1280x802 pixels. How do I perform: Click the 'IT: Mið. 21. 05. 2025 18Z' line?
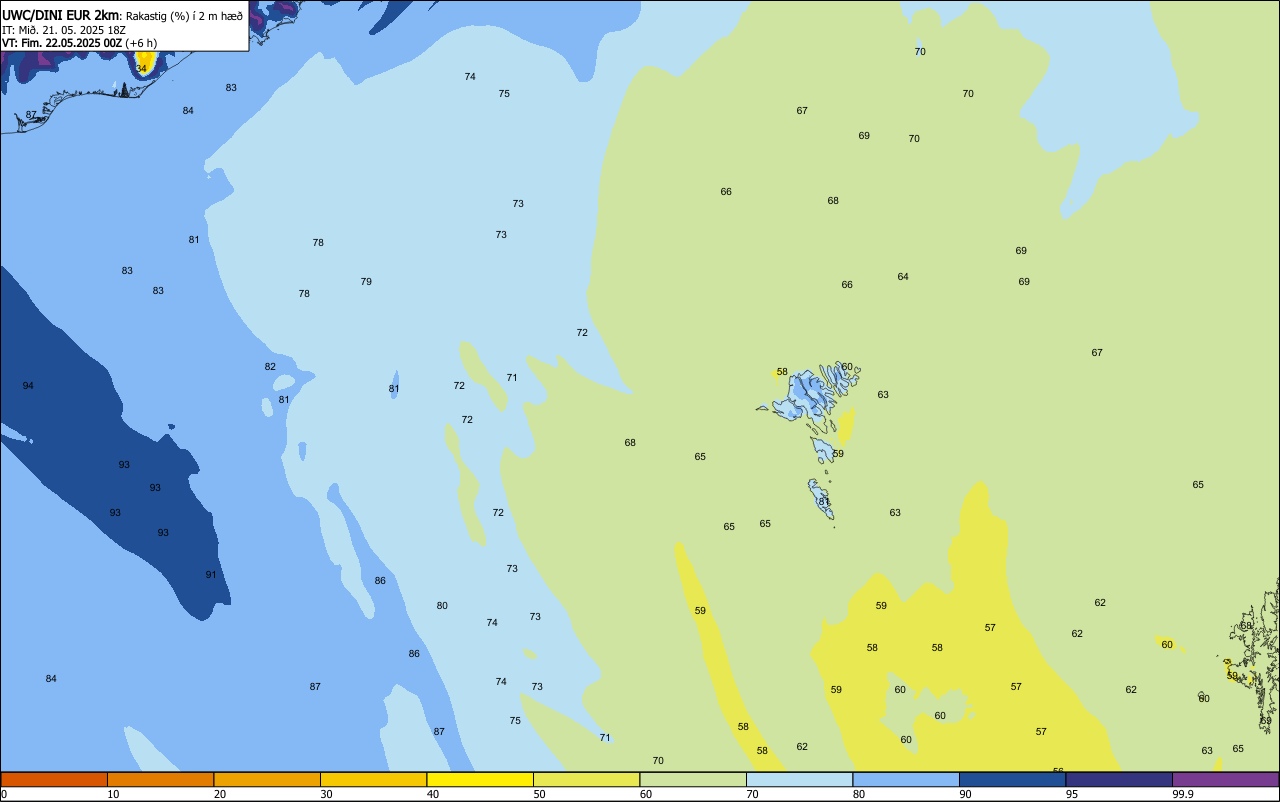63,30
